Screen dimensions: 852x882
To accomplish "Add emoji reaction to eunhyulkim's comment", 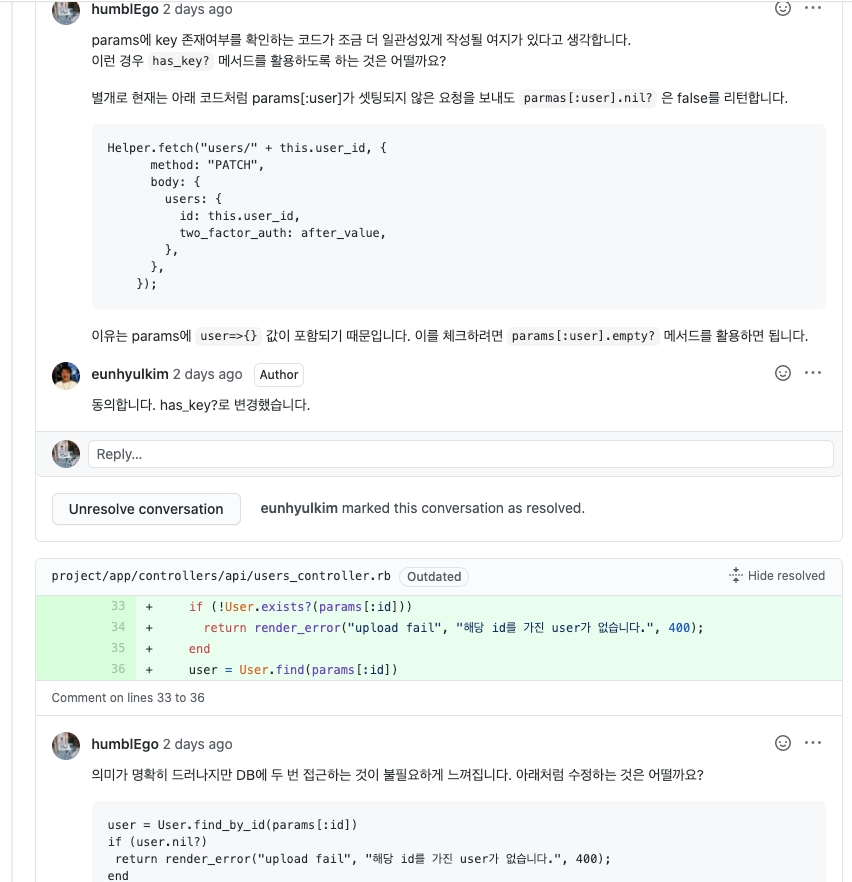I will [783, 373].
